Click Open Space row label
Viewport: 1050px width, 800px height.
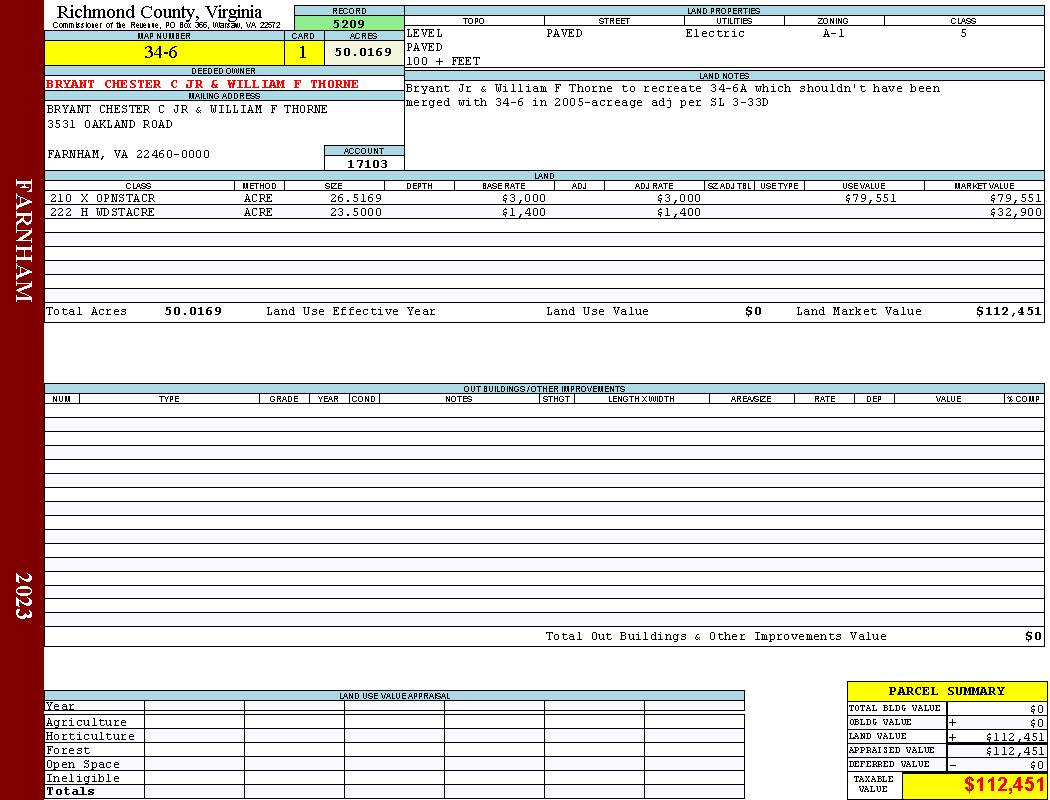(83, 765)
